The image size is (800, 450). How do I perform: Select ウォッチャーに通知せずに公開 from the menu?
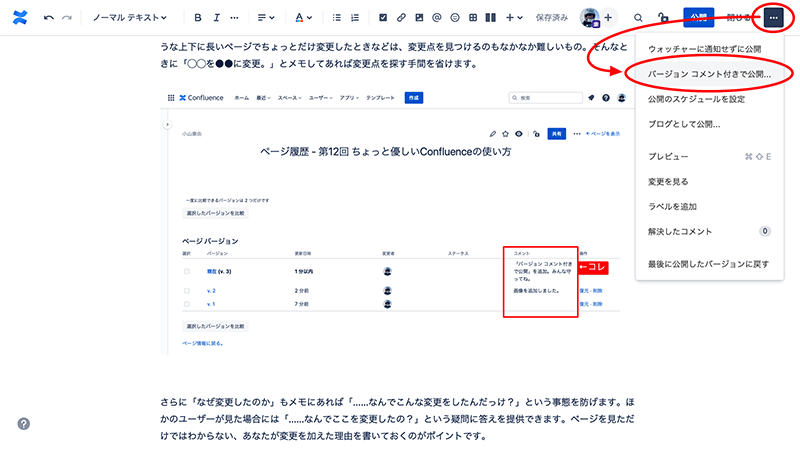pos(710,49)
